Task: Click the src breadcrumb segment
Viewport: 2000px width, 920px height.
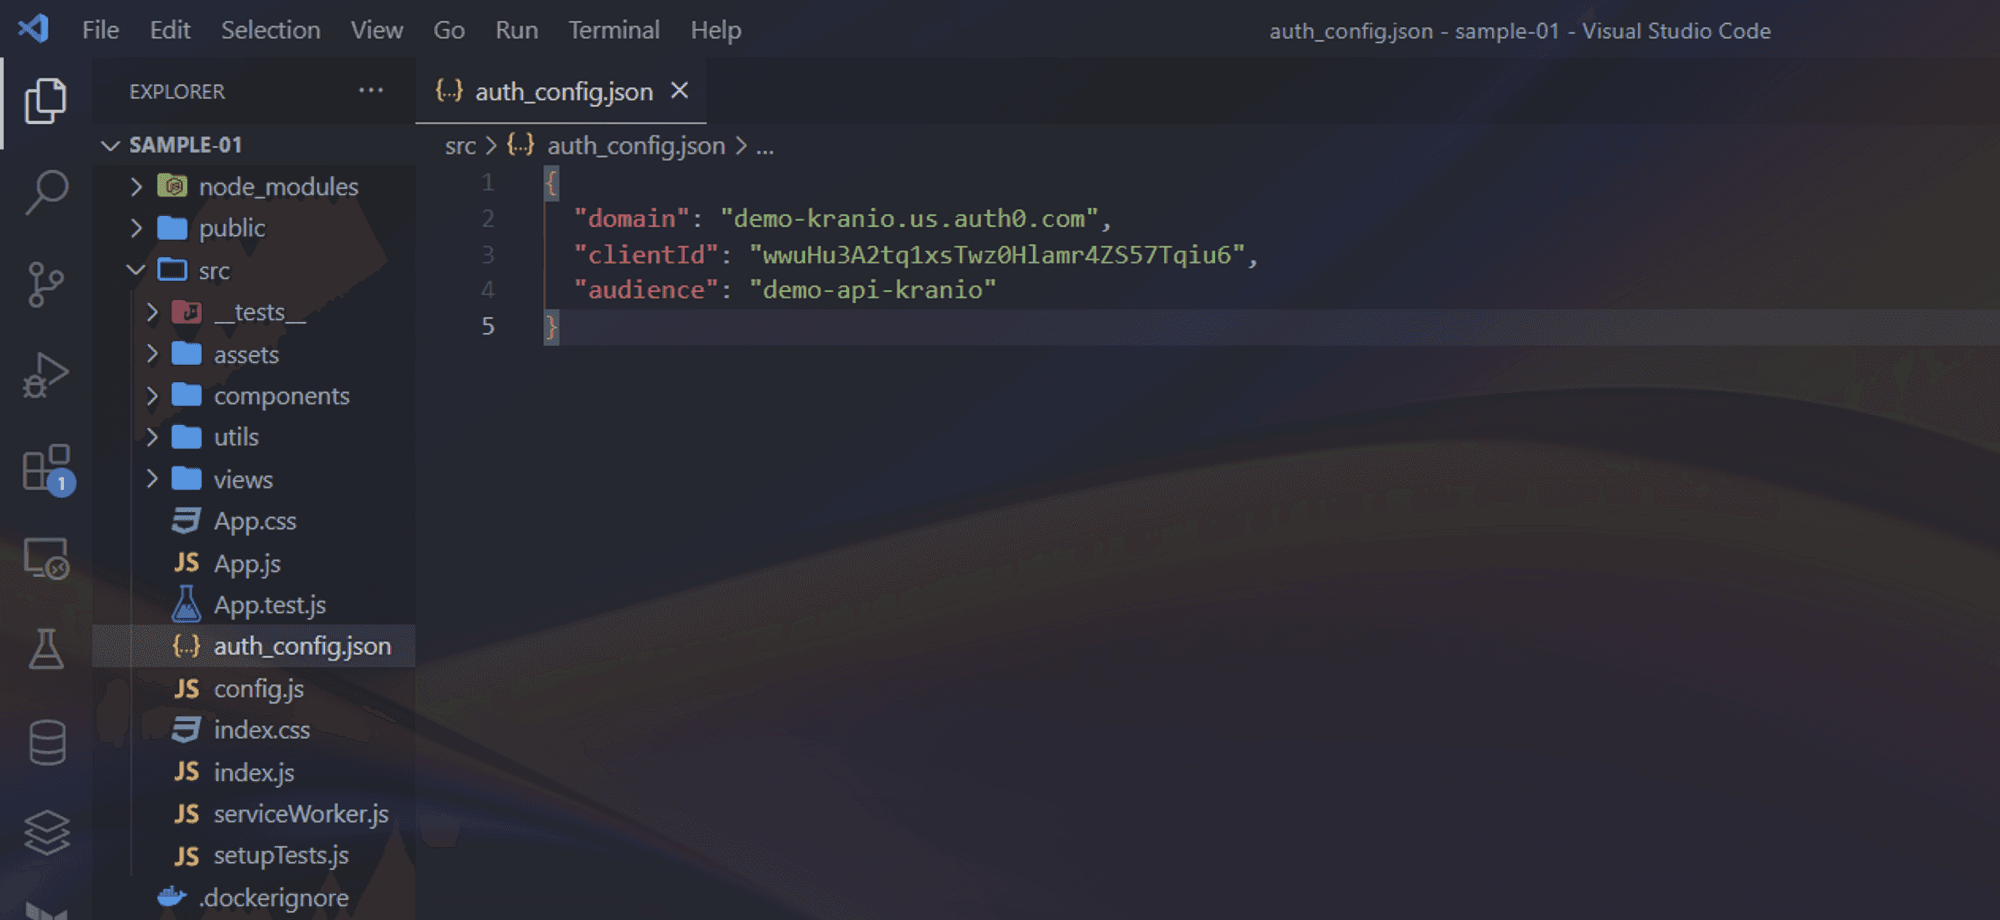Action: pyautogui.click(x=460, y=146)
